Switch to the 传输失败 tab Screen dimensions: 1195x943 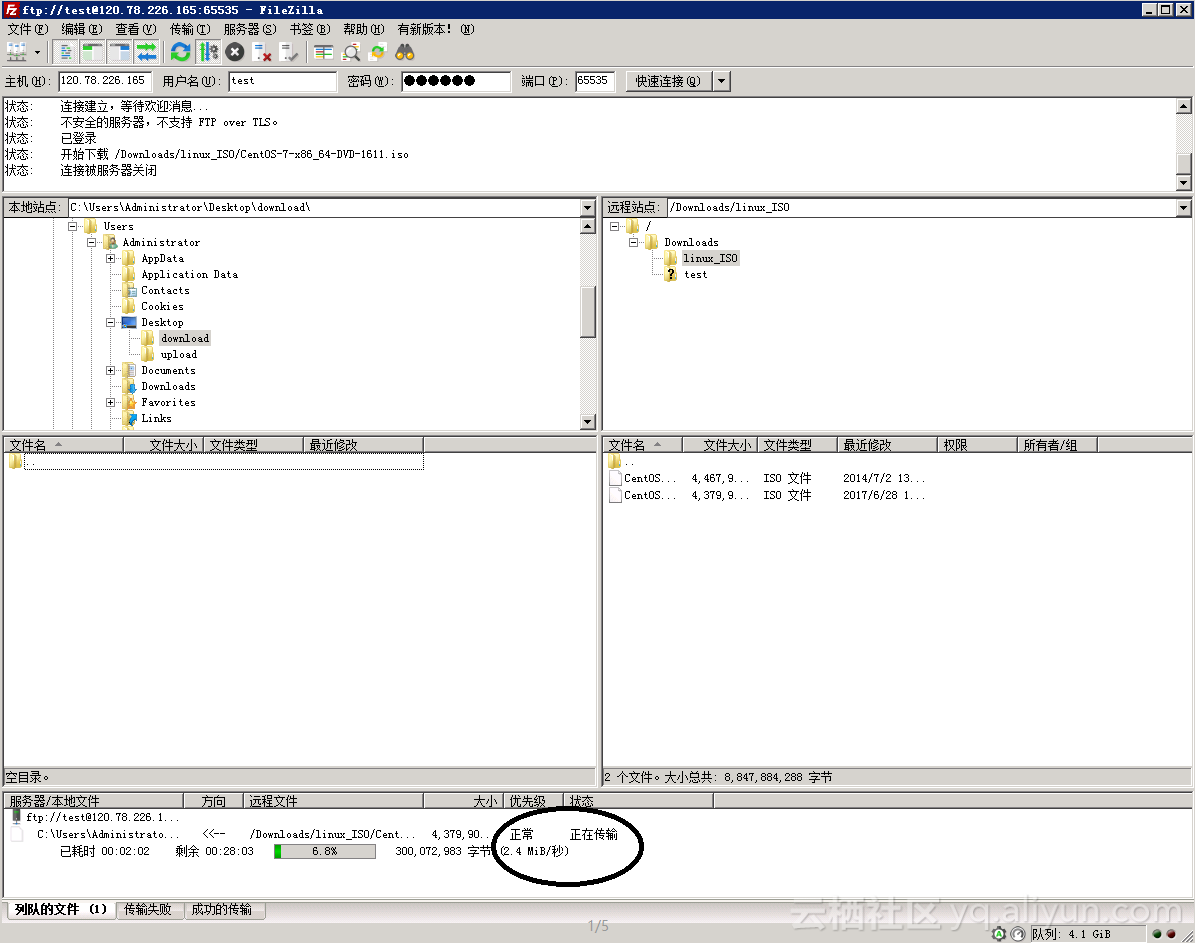(148, 909)
